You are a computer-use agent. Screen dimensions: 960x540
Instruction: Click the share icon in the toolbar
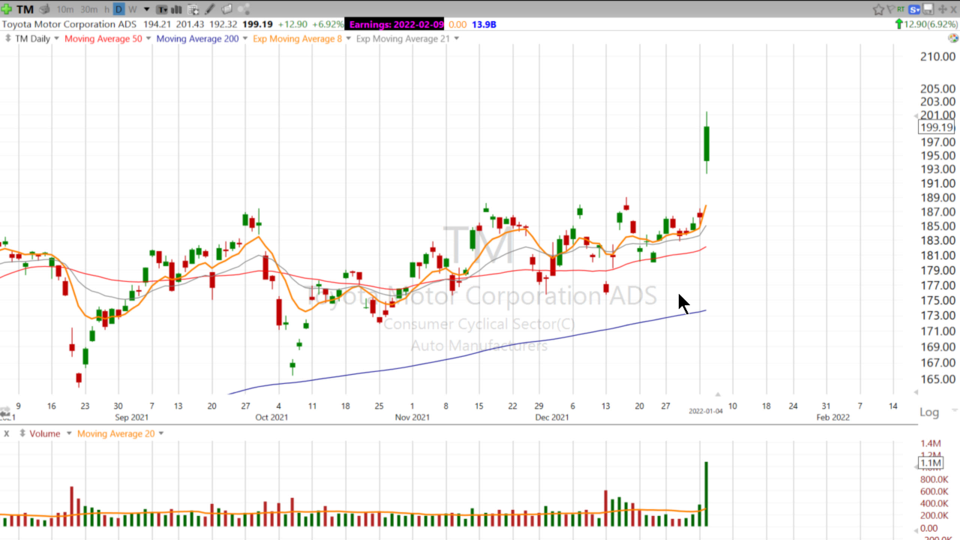pyautogui.click(x=243, y=9)
